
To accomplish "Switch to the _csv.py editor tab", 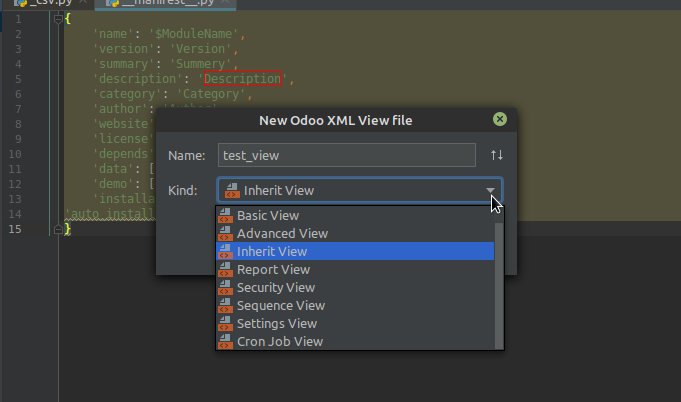I will [x=49, y=3].
